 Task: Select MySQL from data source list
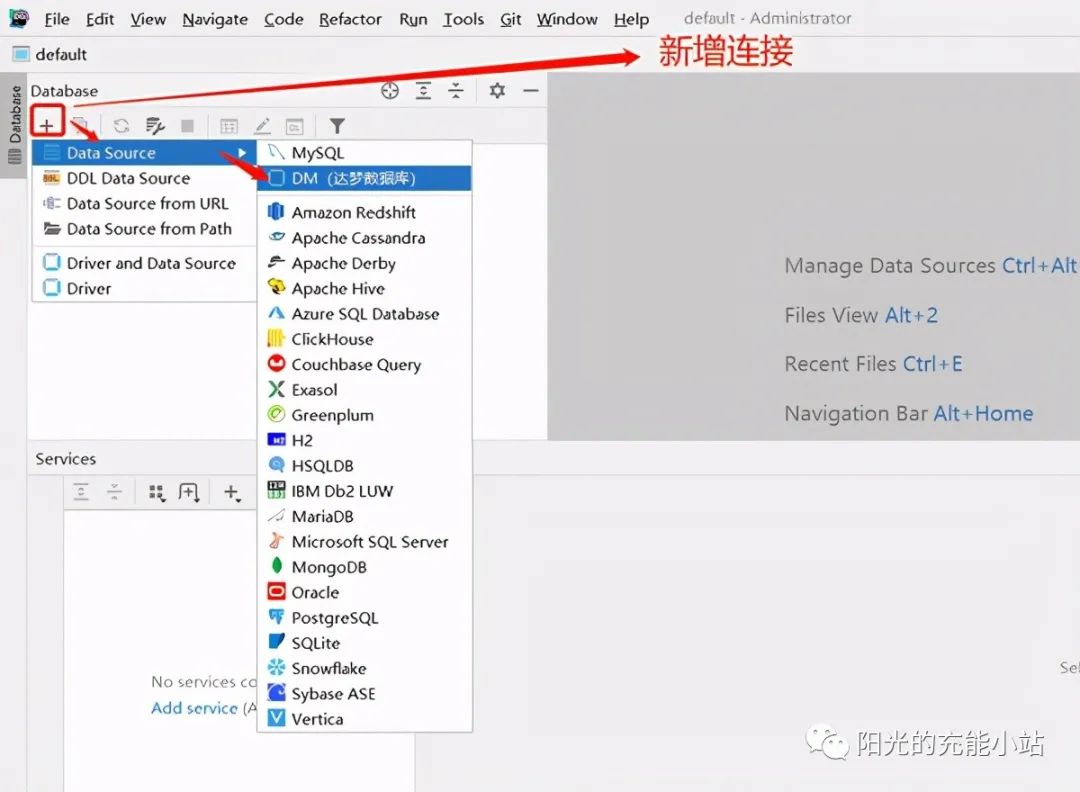tap(364, 153)
